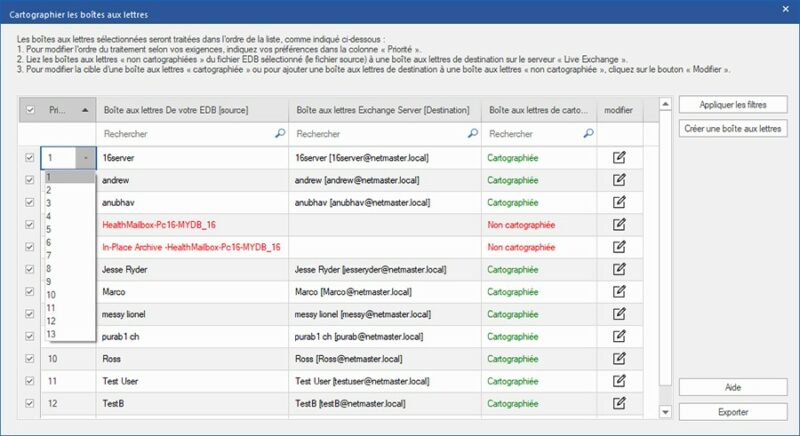This screenshot has height=436, width=800.
Task: Click the 'purab1 ch' source mailbox cell
Action: [192, 337]
